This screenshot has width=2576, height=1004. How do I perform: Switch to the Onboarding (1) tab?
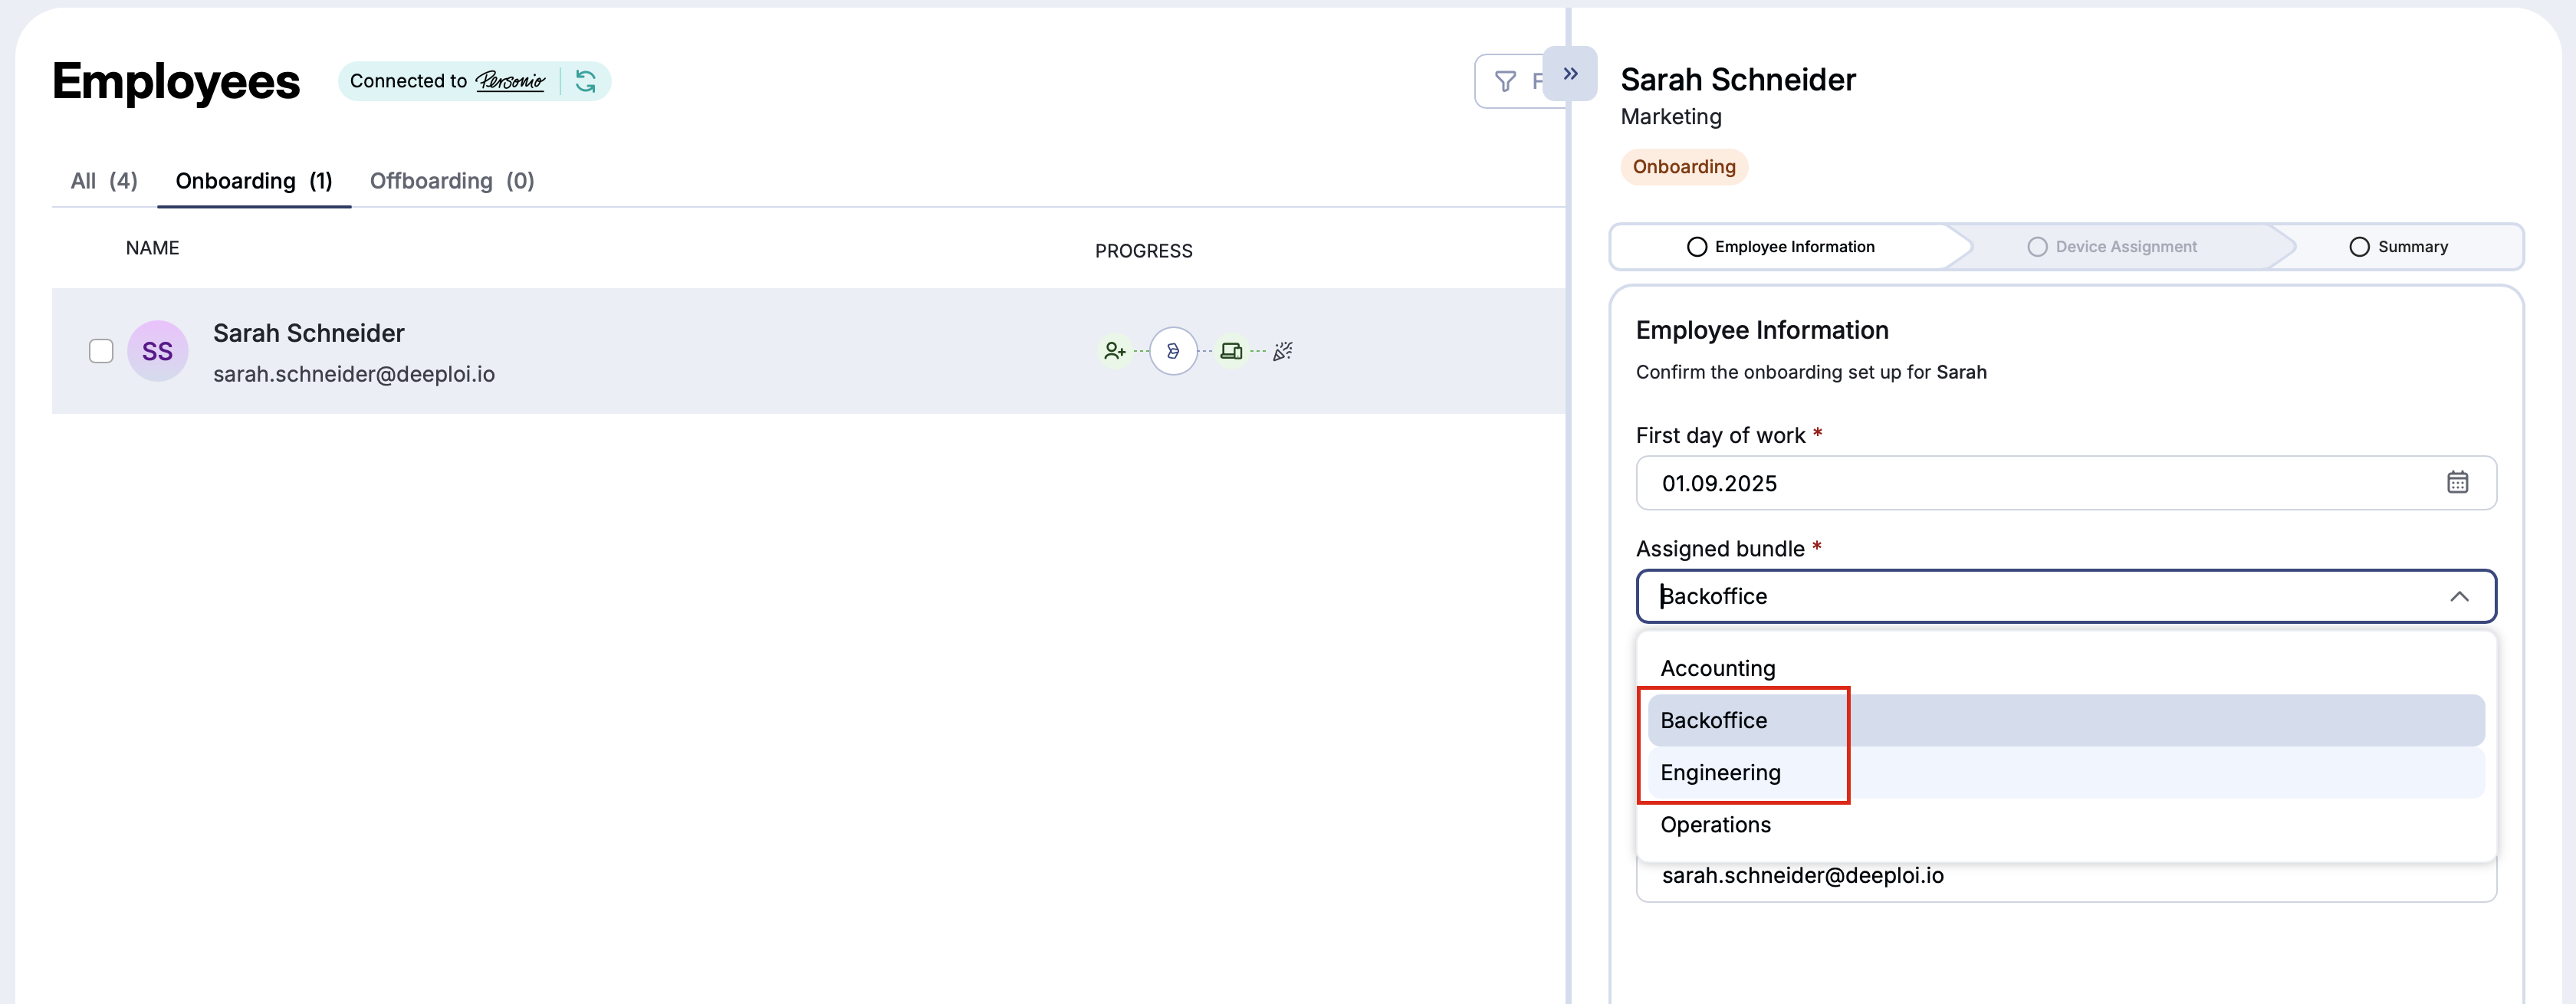254,181
